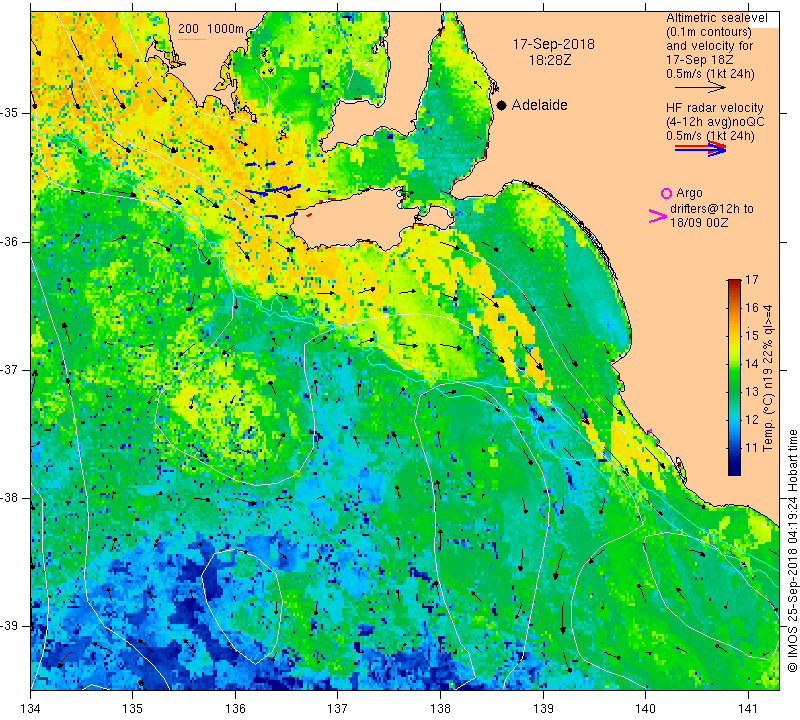
Task: Click the colorbar tick label 16
Action: click(x=752, y=308)
